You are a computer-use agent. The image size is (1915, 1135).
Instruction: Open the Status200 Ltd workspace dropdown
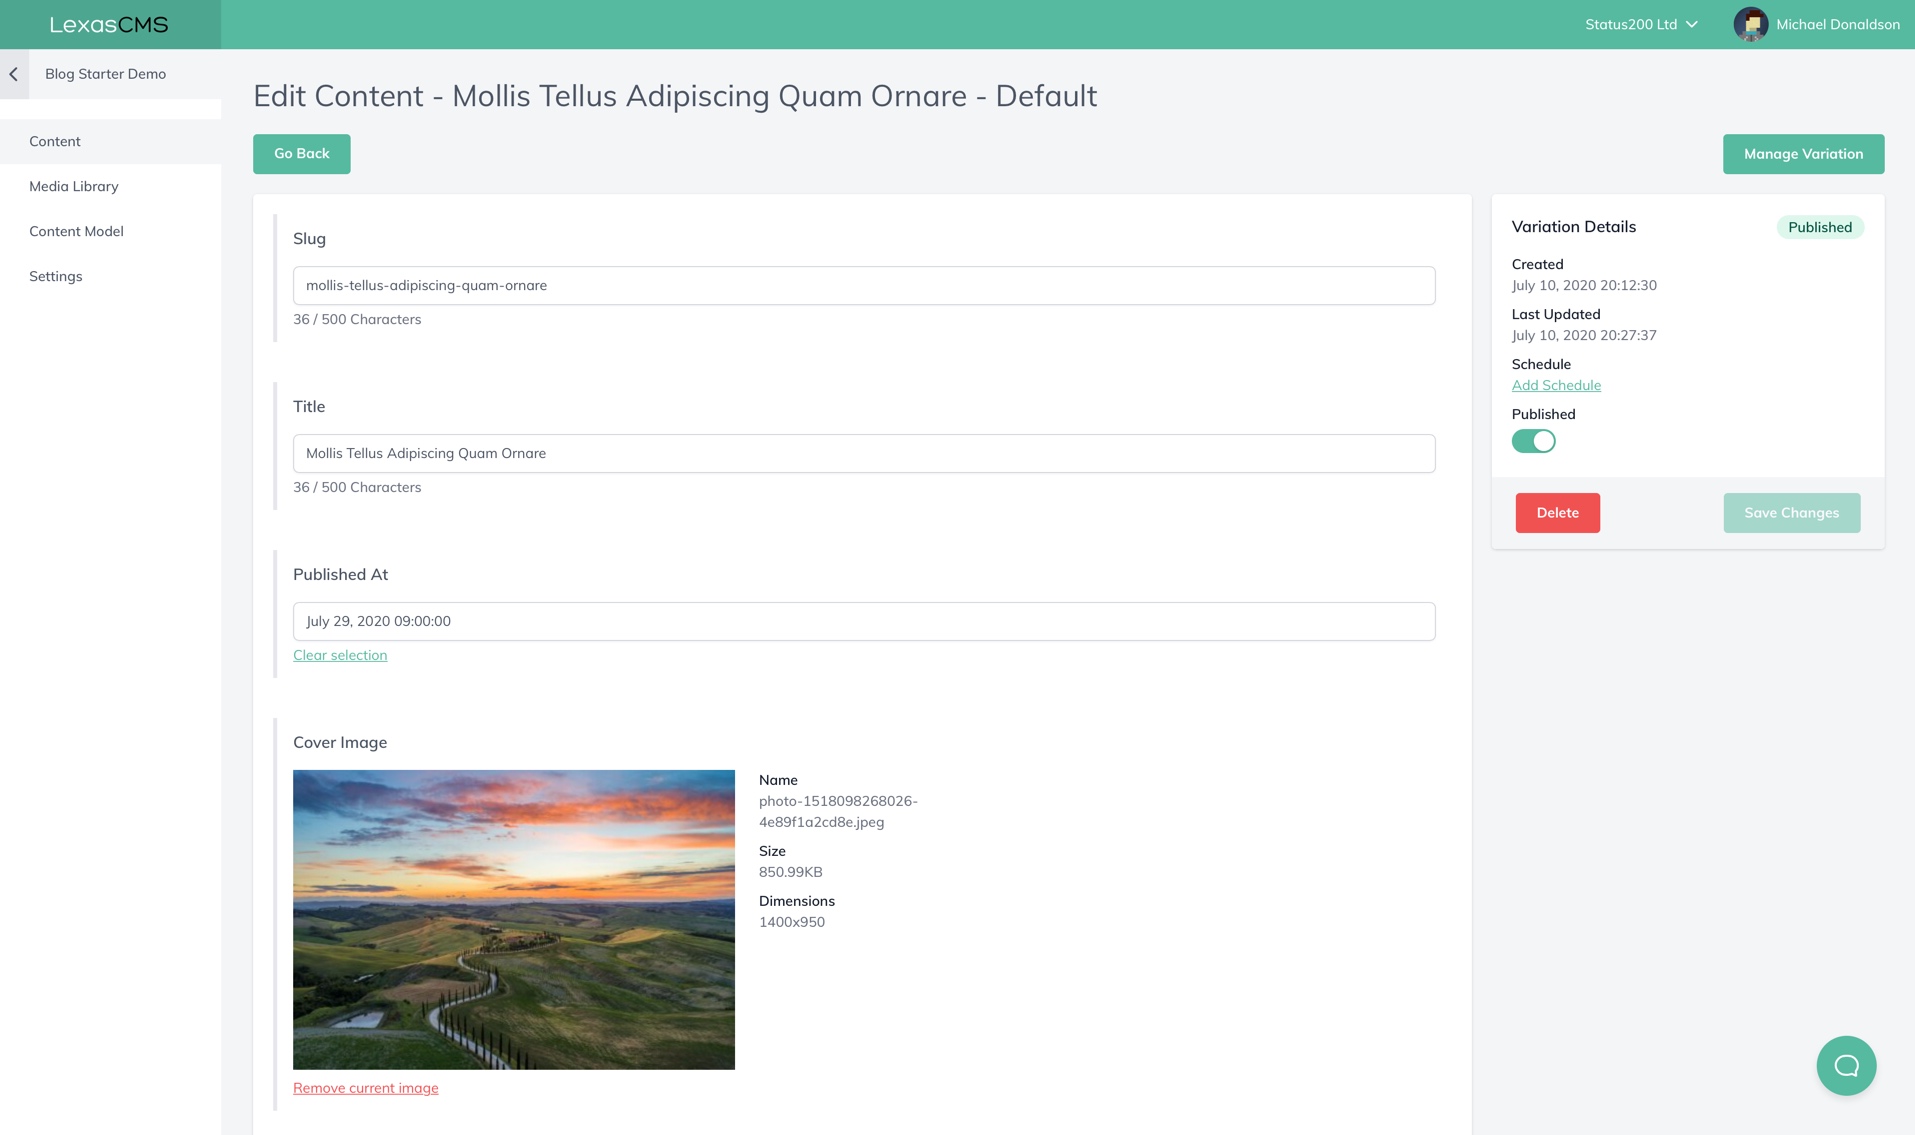click(x=1640, y=24)
